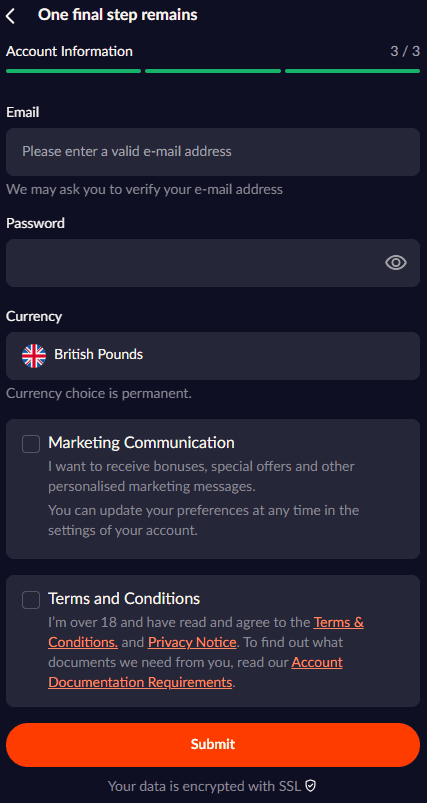Focus the Email address input field
Screen dimensions: 427x803
coord(213,152)
